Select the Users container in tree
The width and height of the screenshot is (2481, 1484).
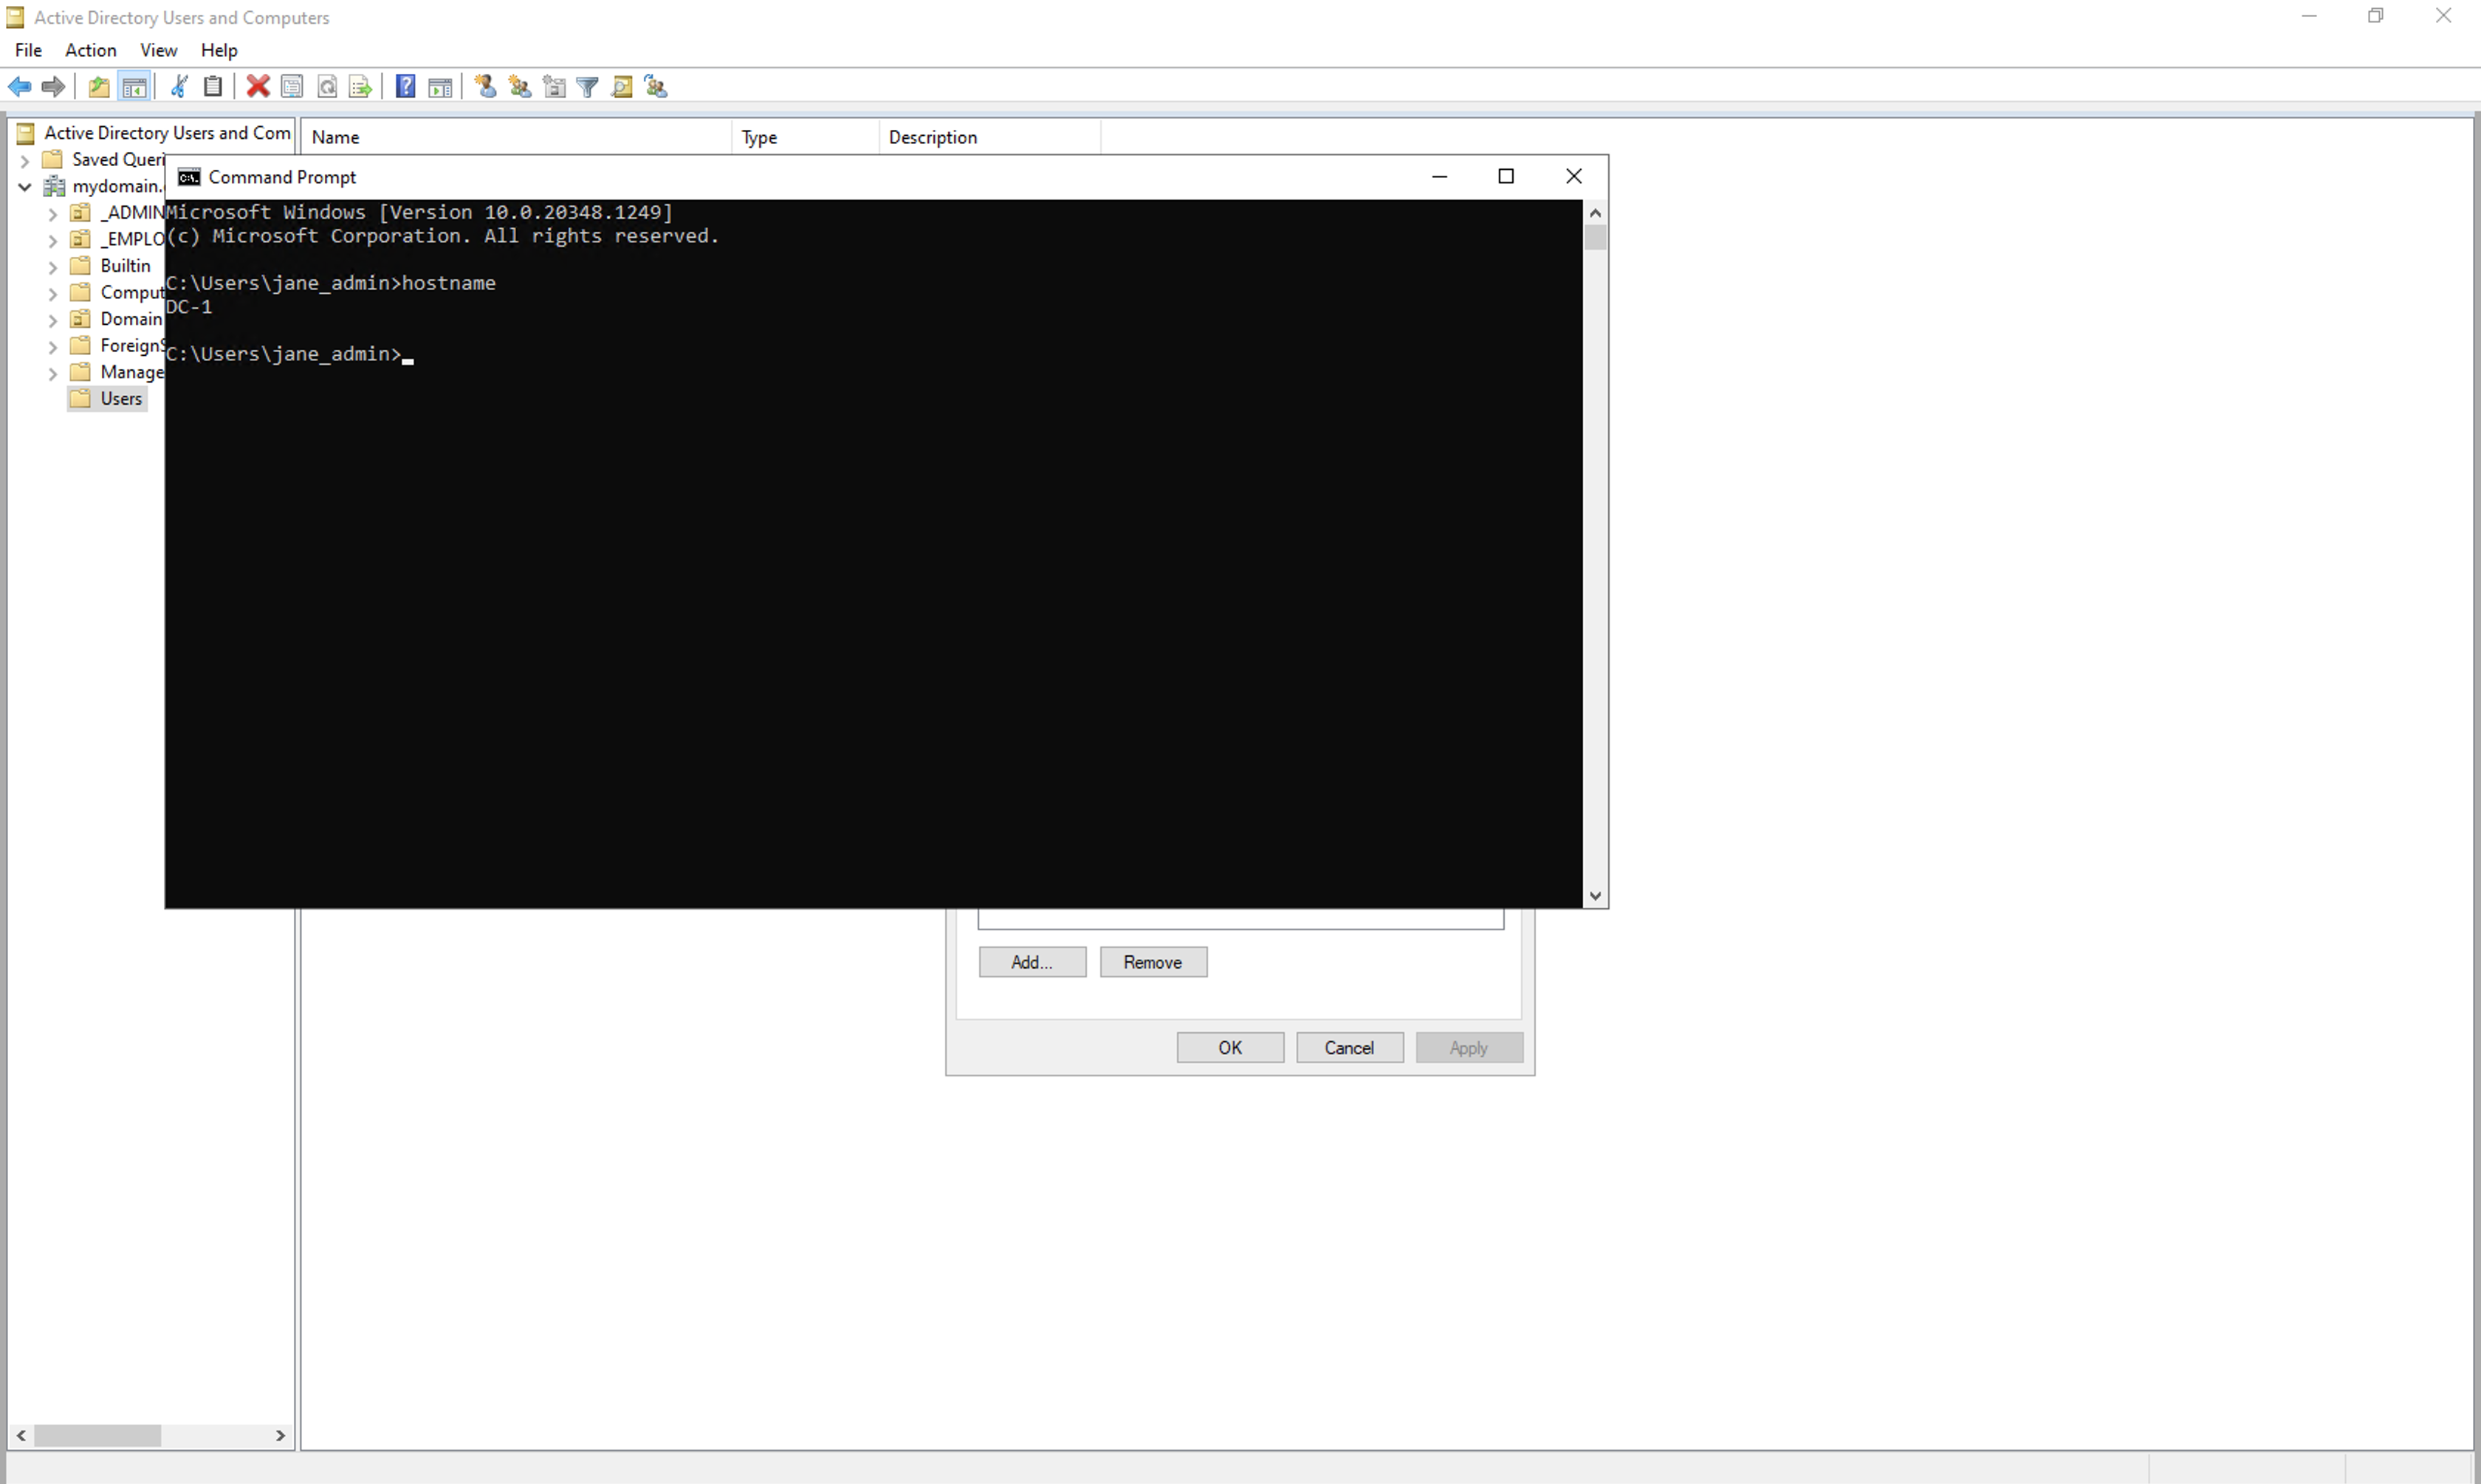[107, 399]
